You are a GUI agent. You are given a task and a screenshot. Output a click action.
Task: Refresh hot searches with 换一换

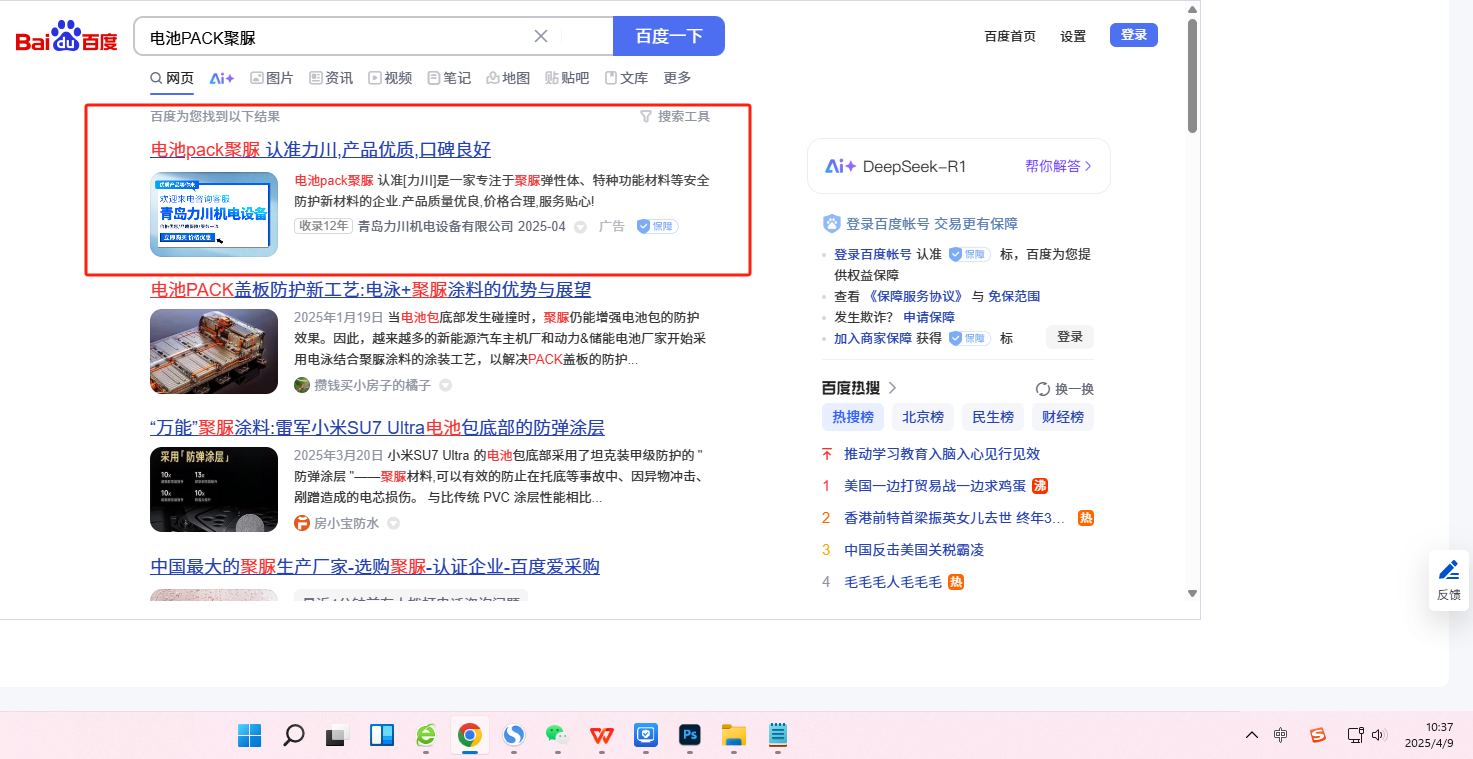(1065, 389)
